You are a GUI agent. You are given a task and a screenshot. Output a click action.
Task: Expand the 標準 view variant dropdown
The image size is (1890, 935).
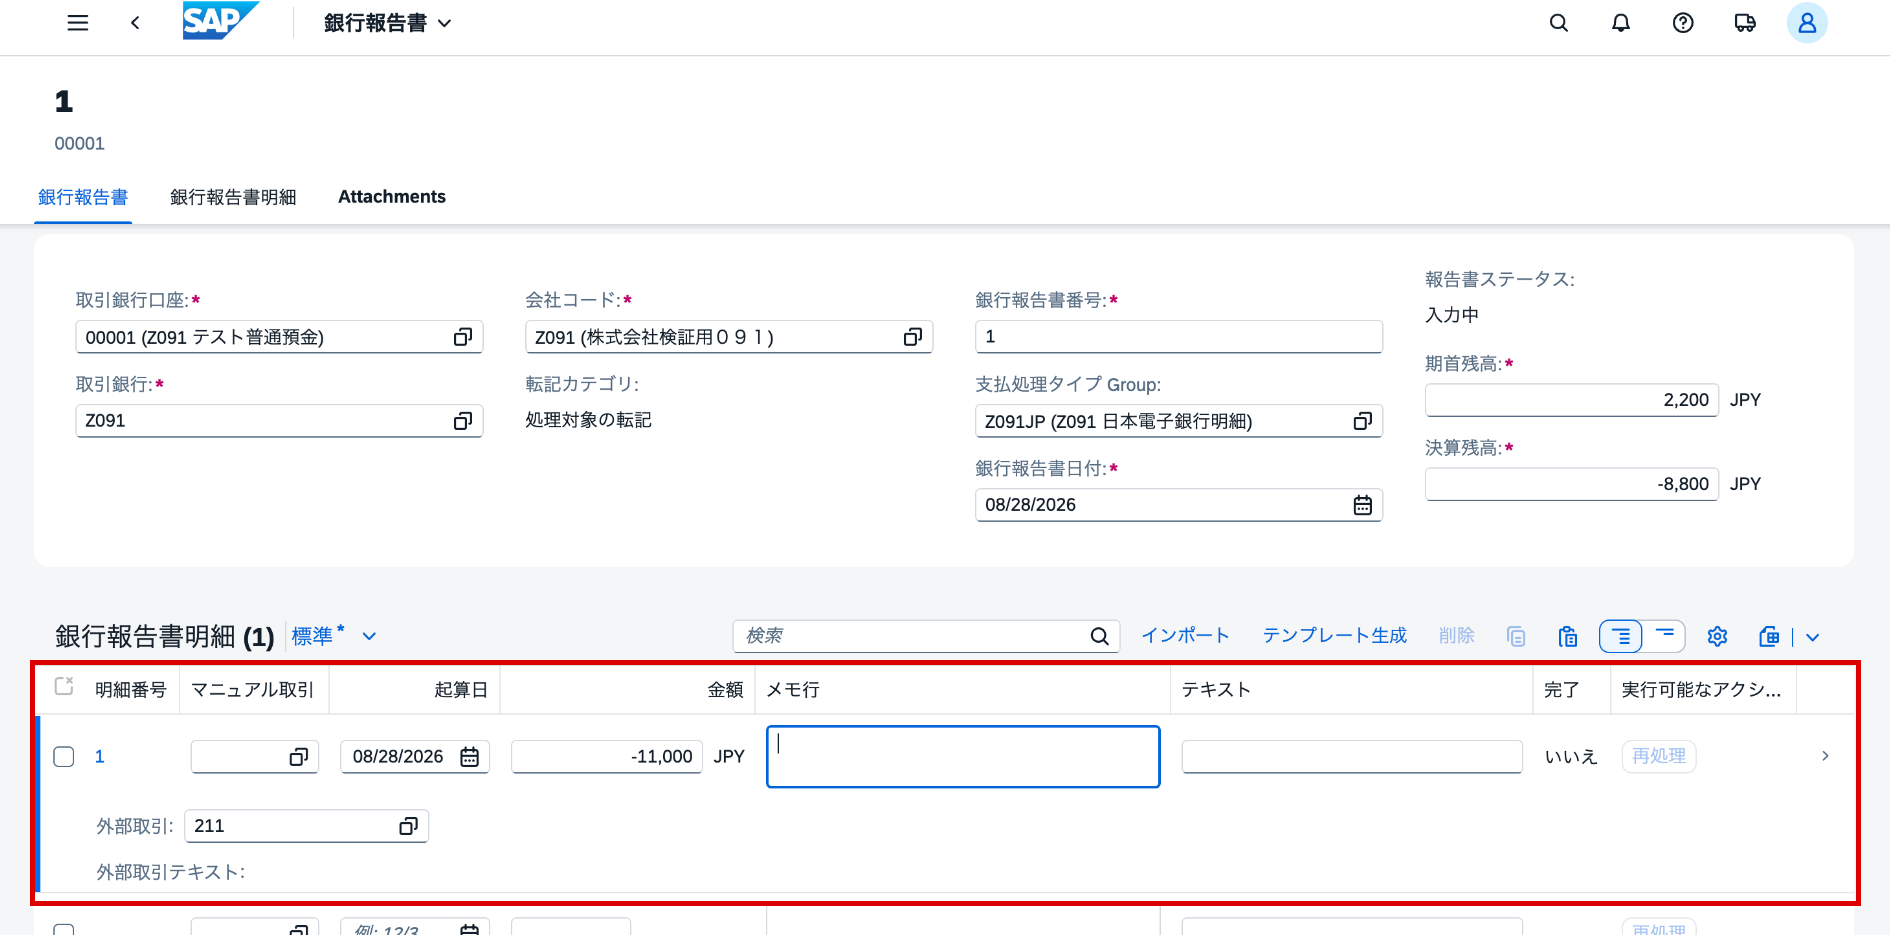[369, 636]
